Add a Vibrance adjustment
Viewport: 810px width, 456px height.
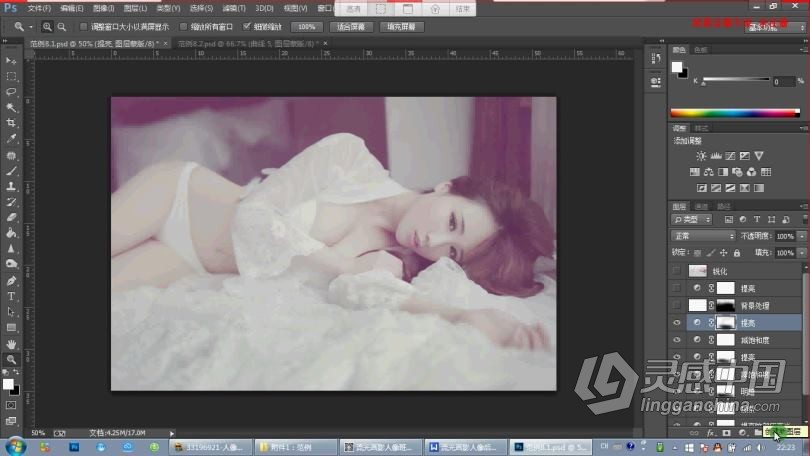pyautogui.click(x=759, y=155)
